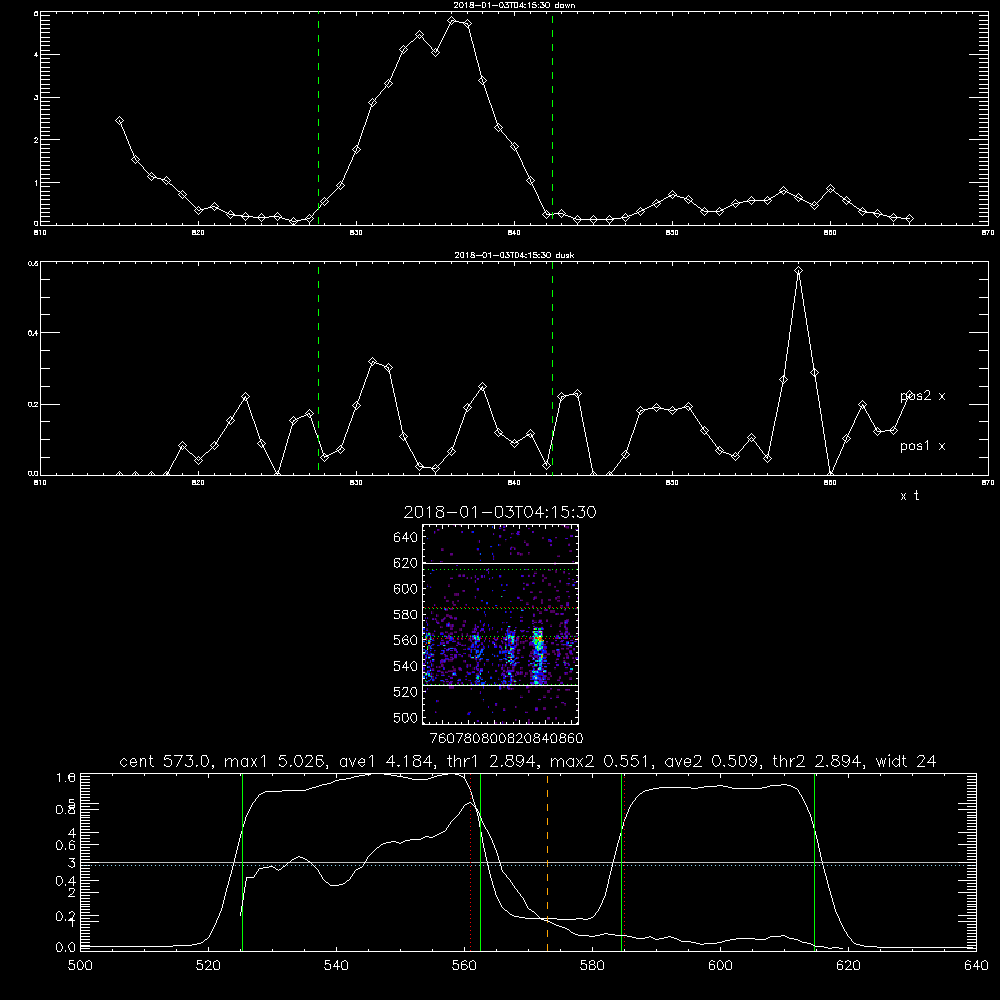
Task: Click left green dashed line in dawn plot
Action: tap(318, 119)
